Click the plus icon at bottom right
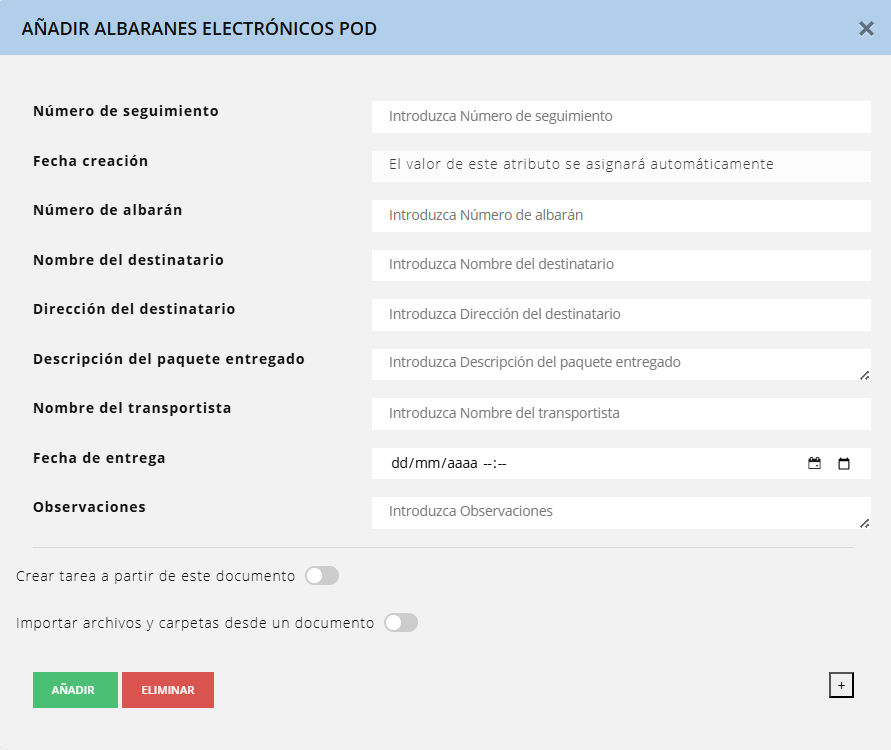 pyautogui.click(x=841, y=685)
